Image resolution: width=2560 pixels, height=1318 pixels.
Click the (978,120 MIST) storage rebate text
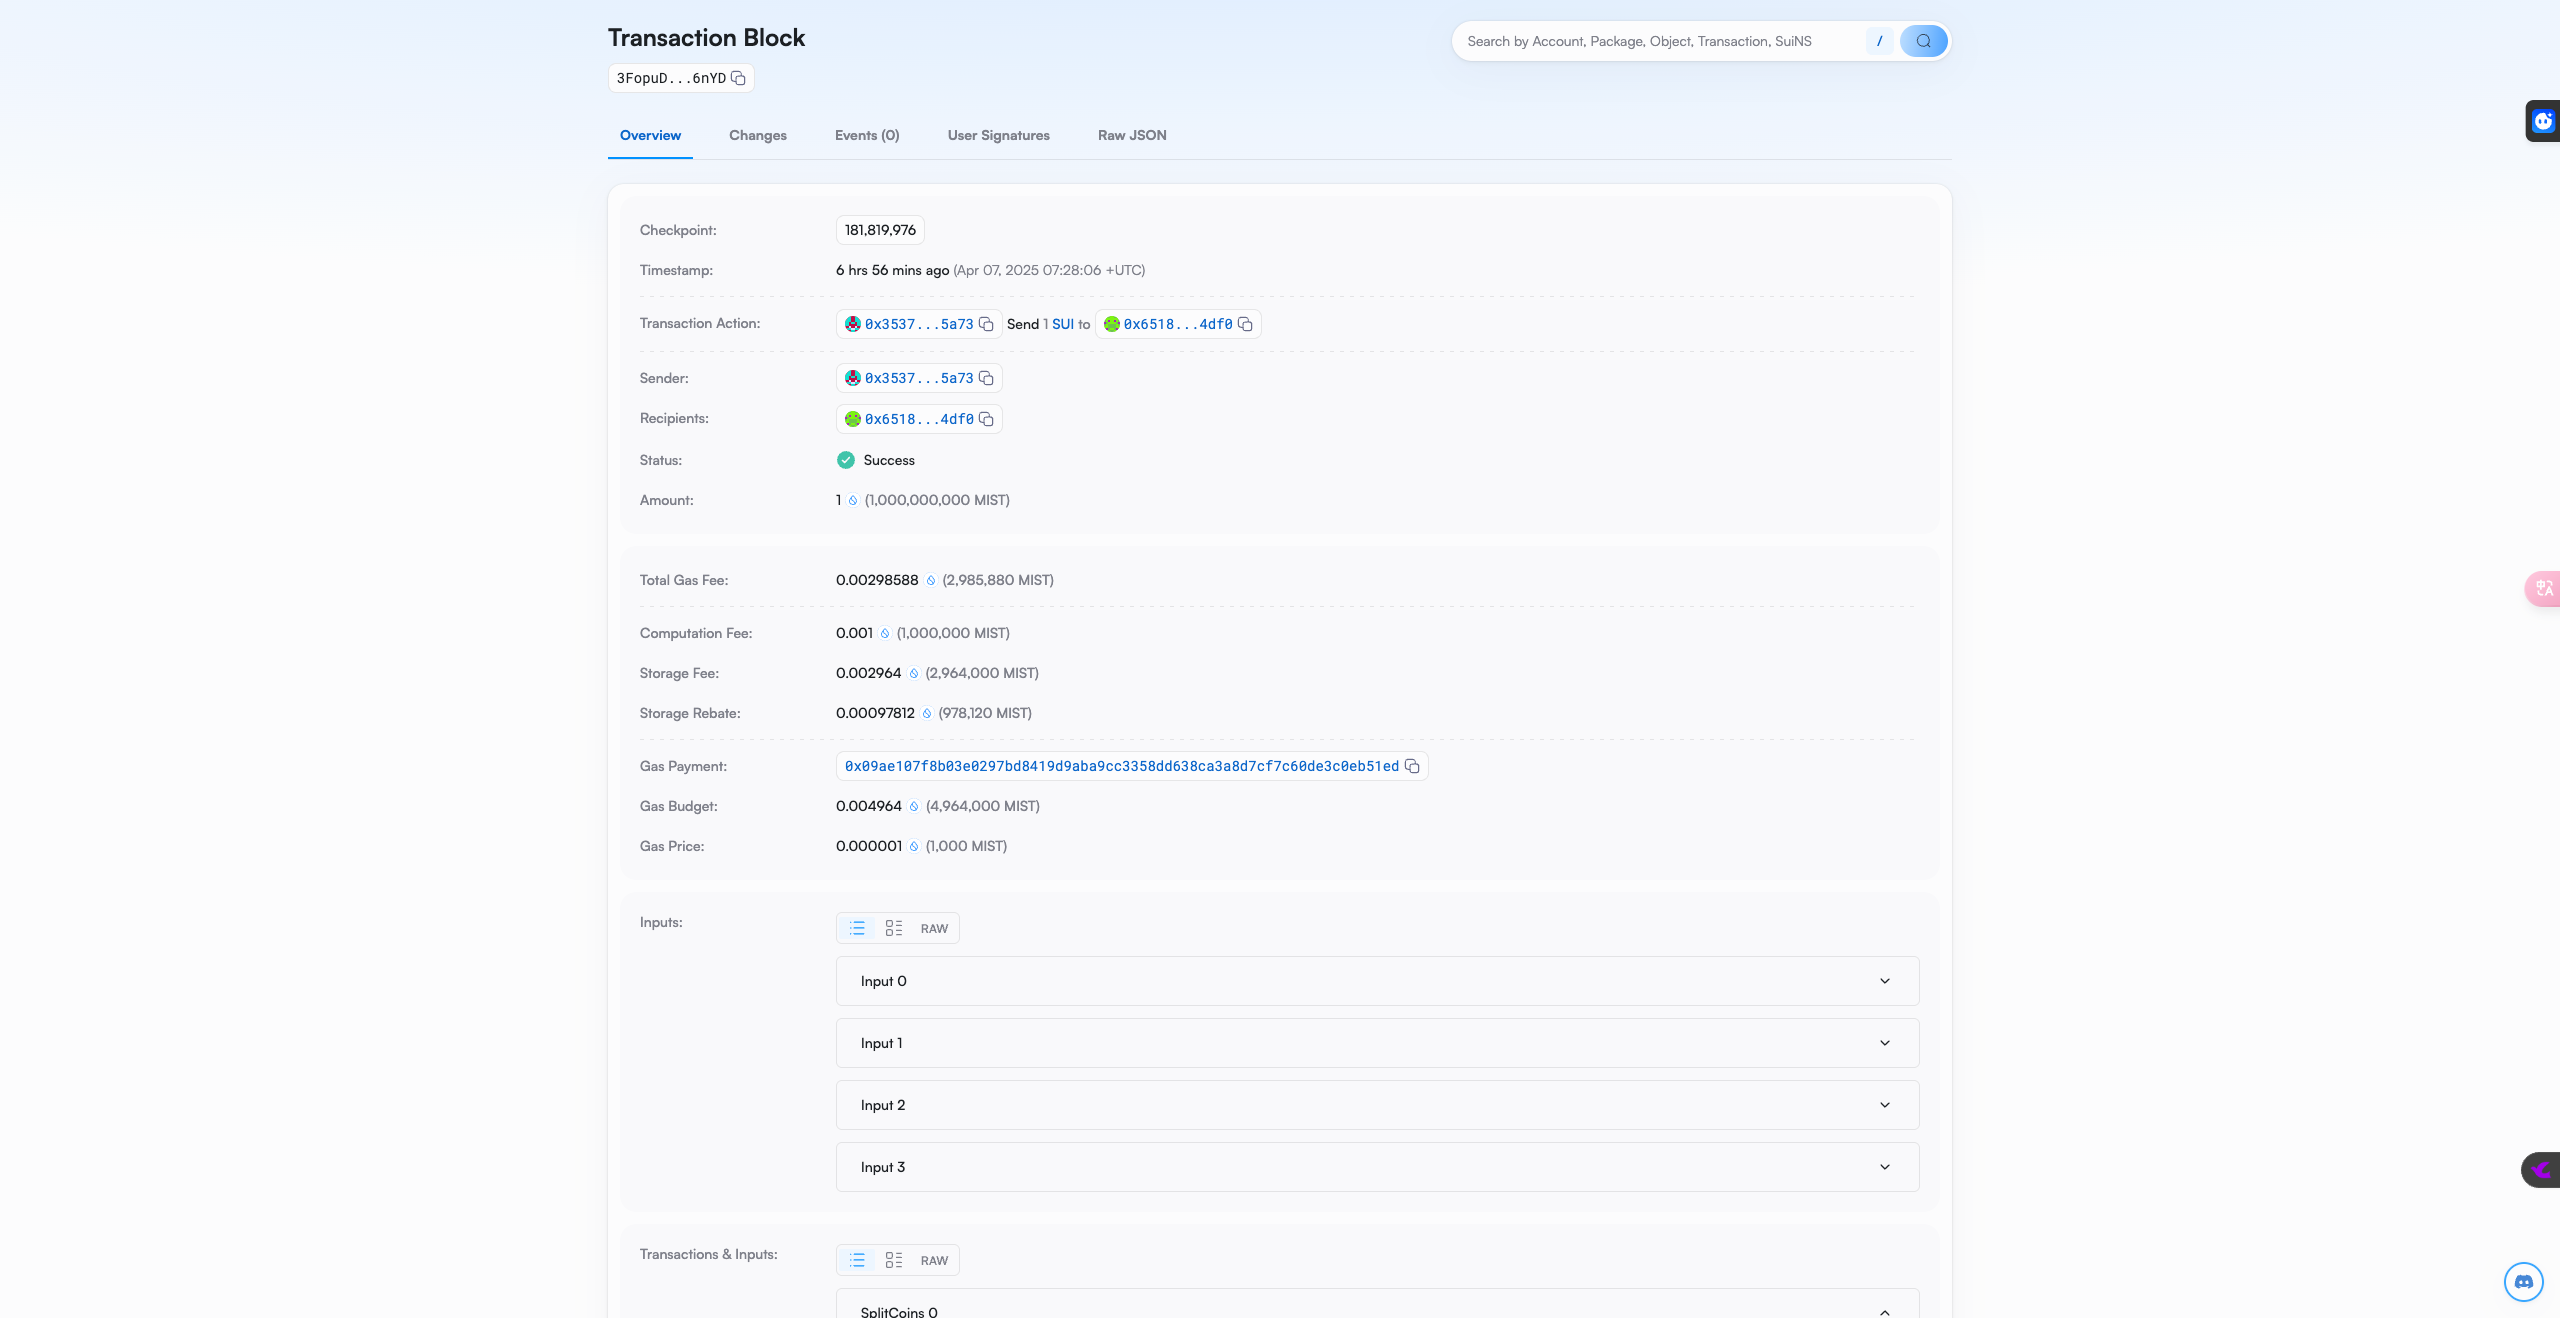[x=985, y=713]
